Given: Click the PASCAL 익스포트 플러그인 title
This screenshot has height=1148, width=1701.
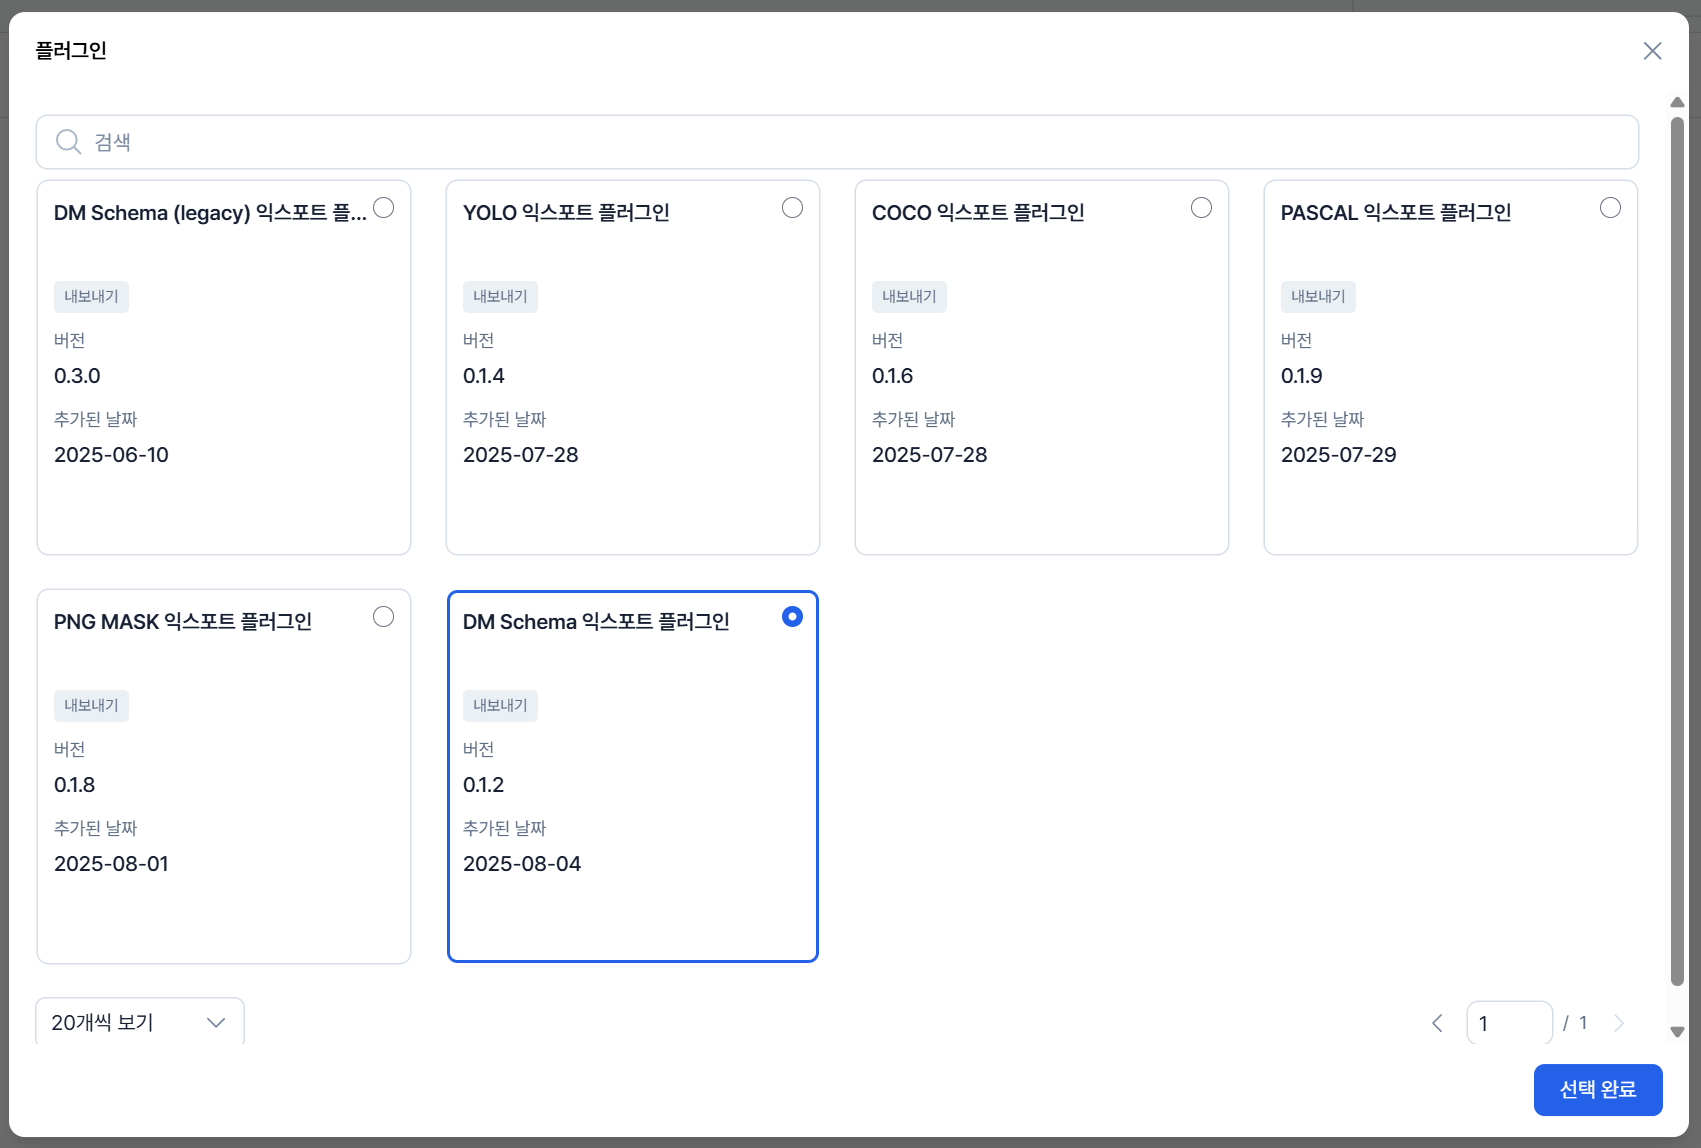Looking at the screenshot, I should pos(1396,213).
